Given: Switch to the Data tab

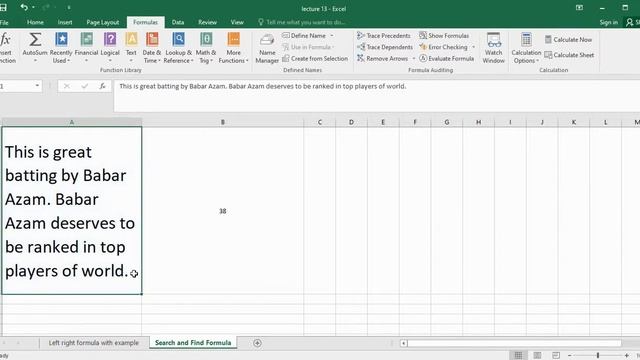Looking at the screenshot, I should (x=178, y=22).
